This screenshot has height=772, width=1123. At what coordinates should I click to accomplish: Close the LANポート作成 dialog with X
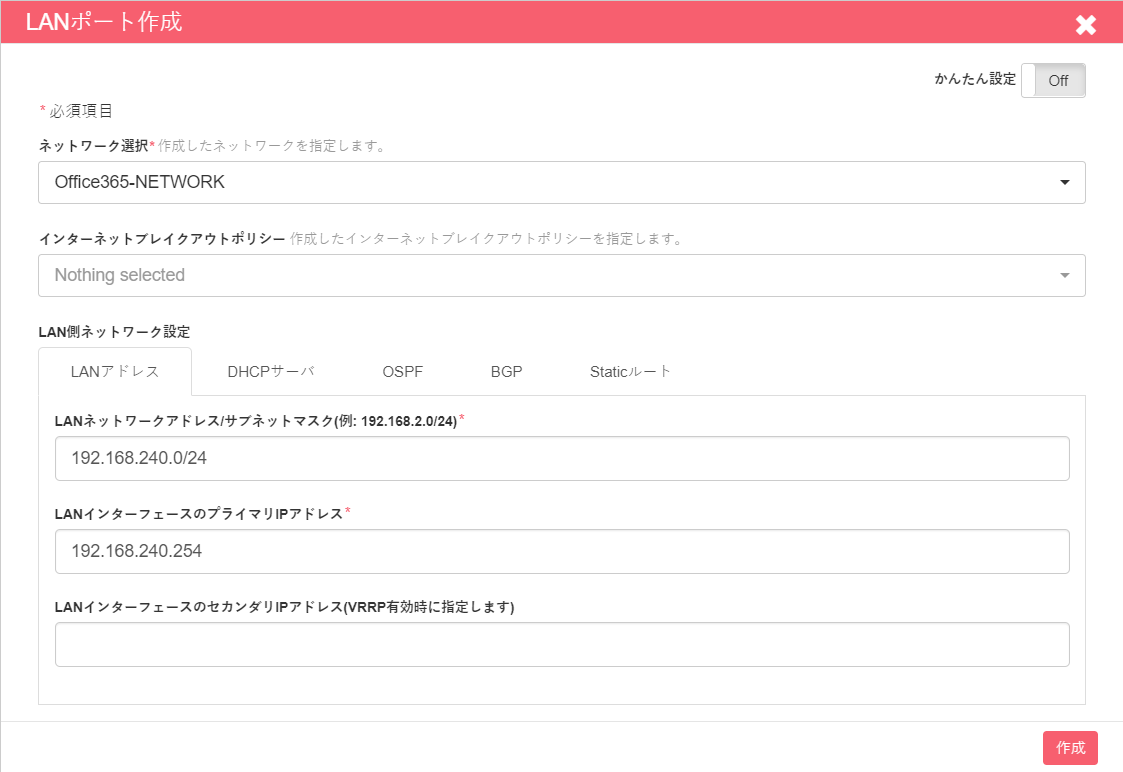pyautogui.click(x=1085, y=24)
